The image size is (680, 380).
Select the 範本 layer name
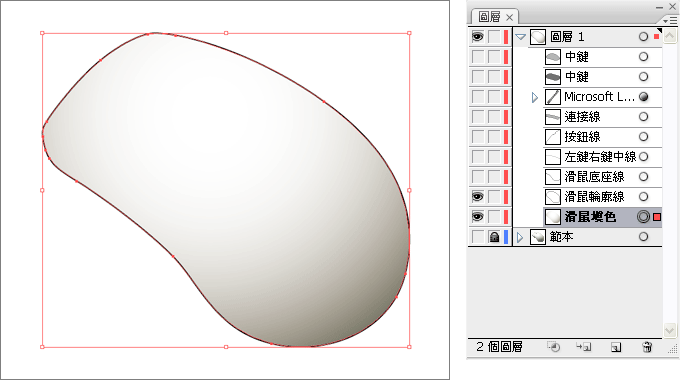click(x=561, y=237)
